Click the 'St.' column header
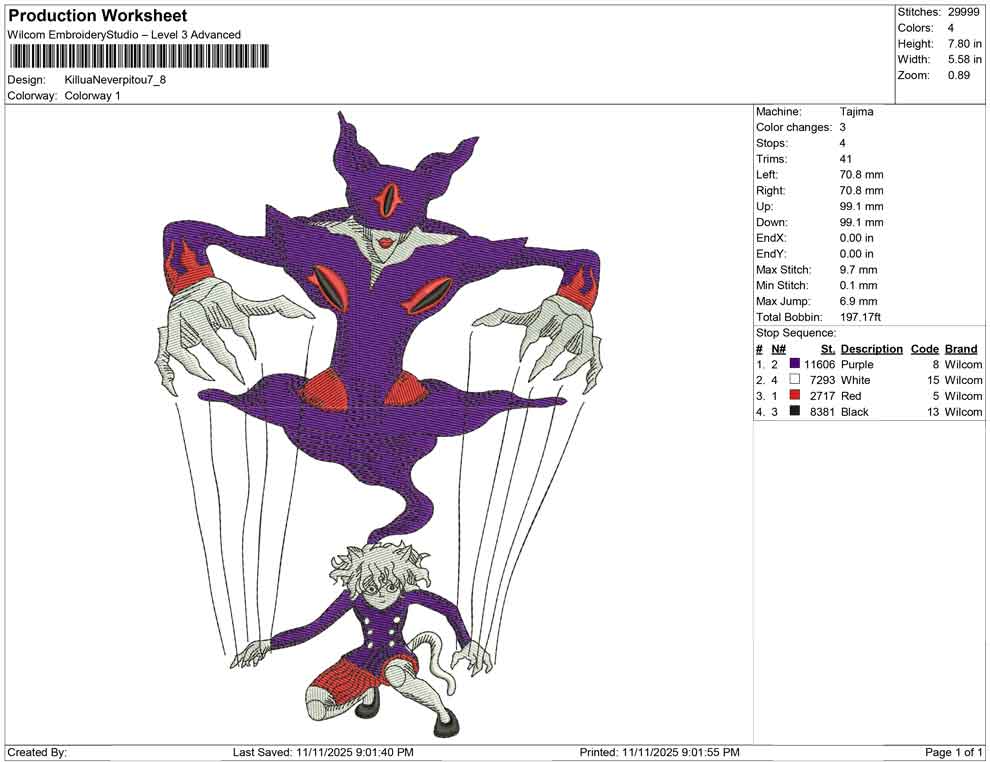 (x=828, y=349)
